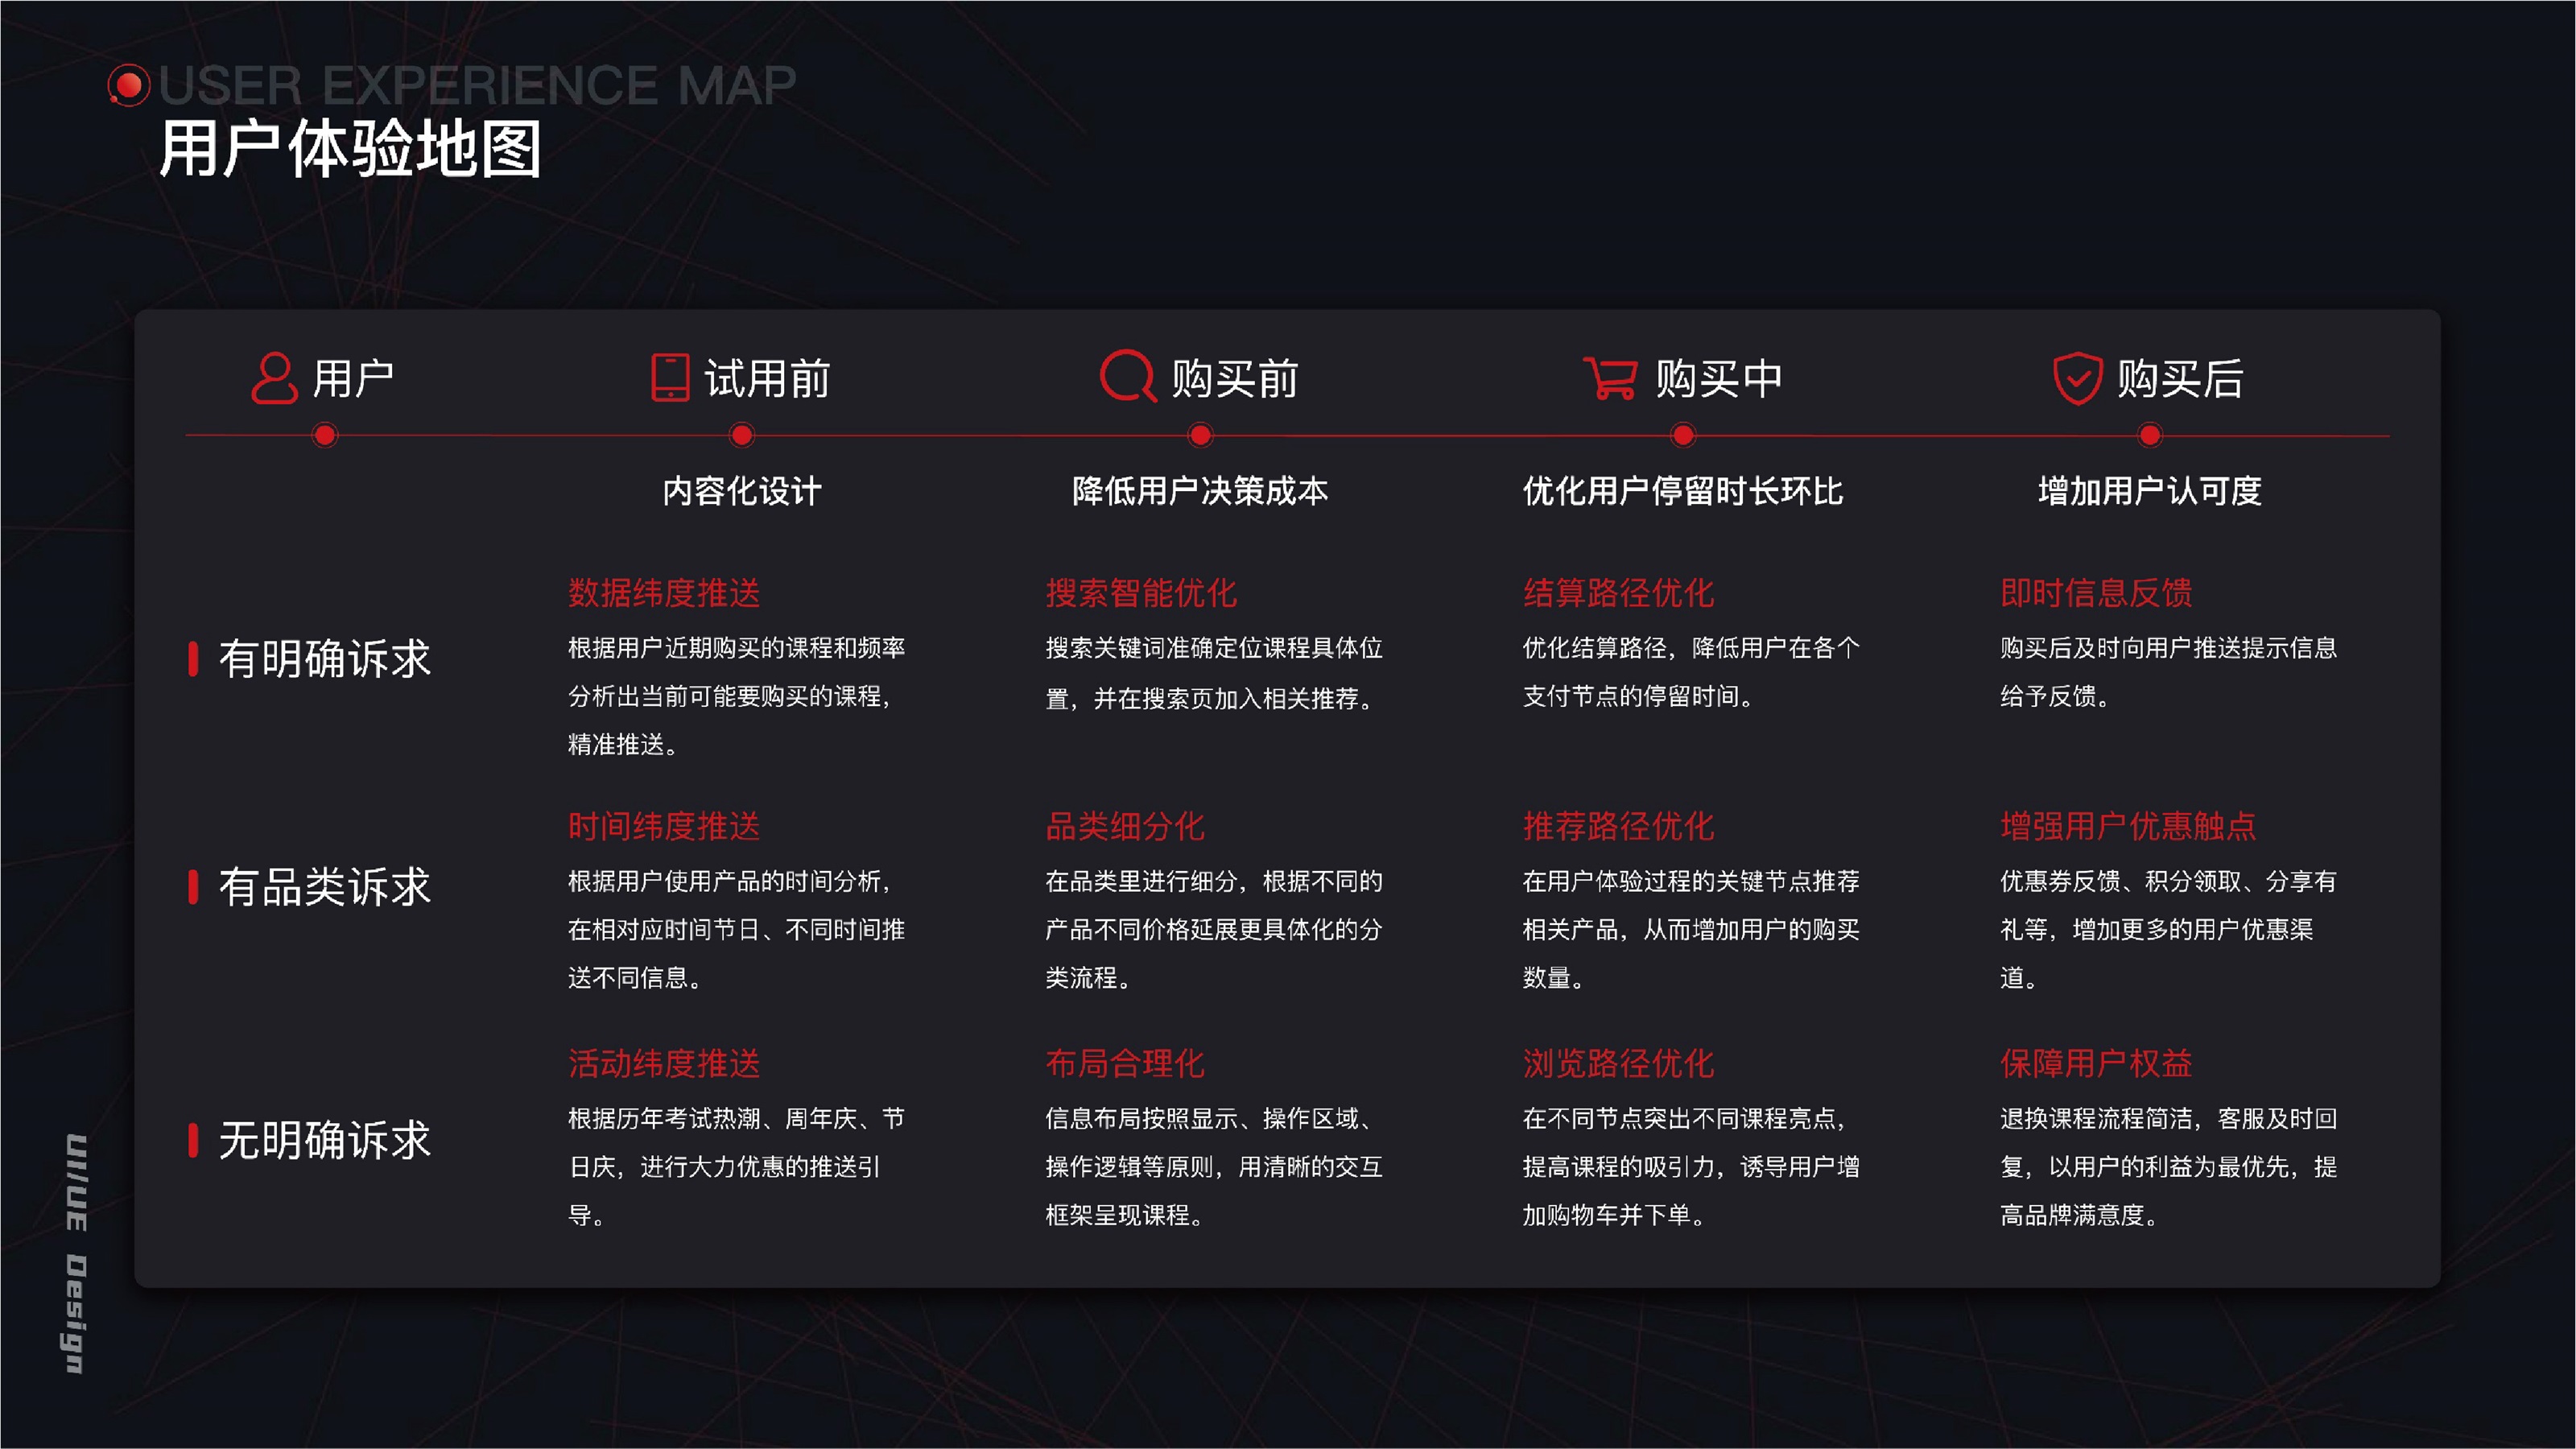Click the 优化用户停留时长环比 subtitle
The width and height of the screenshot is (2576, 1449).
[x=1683, y=491]
